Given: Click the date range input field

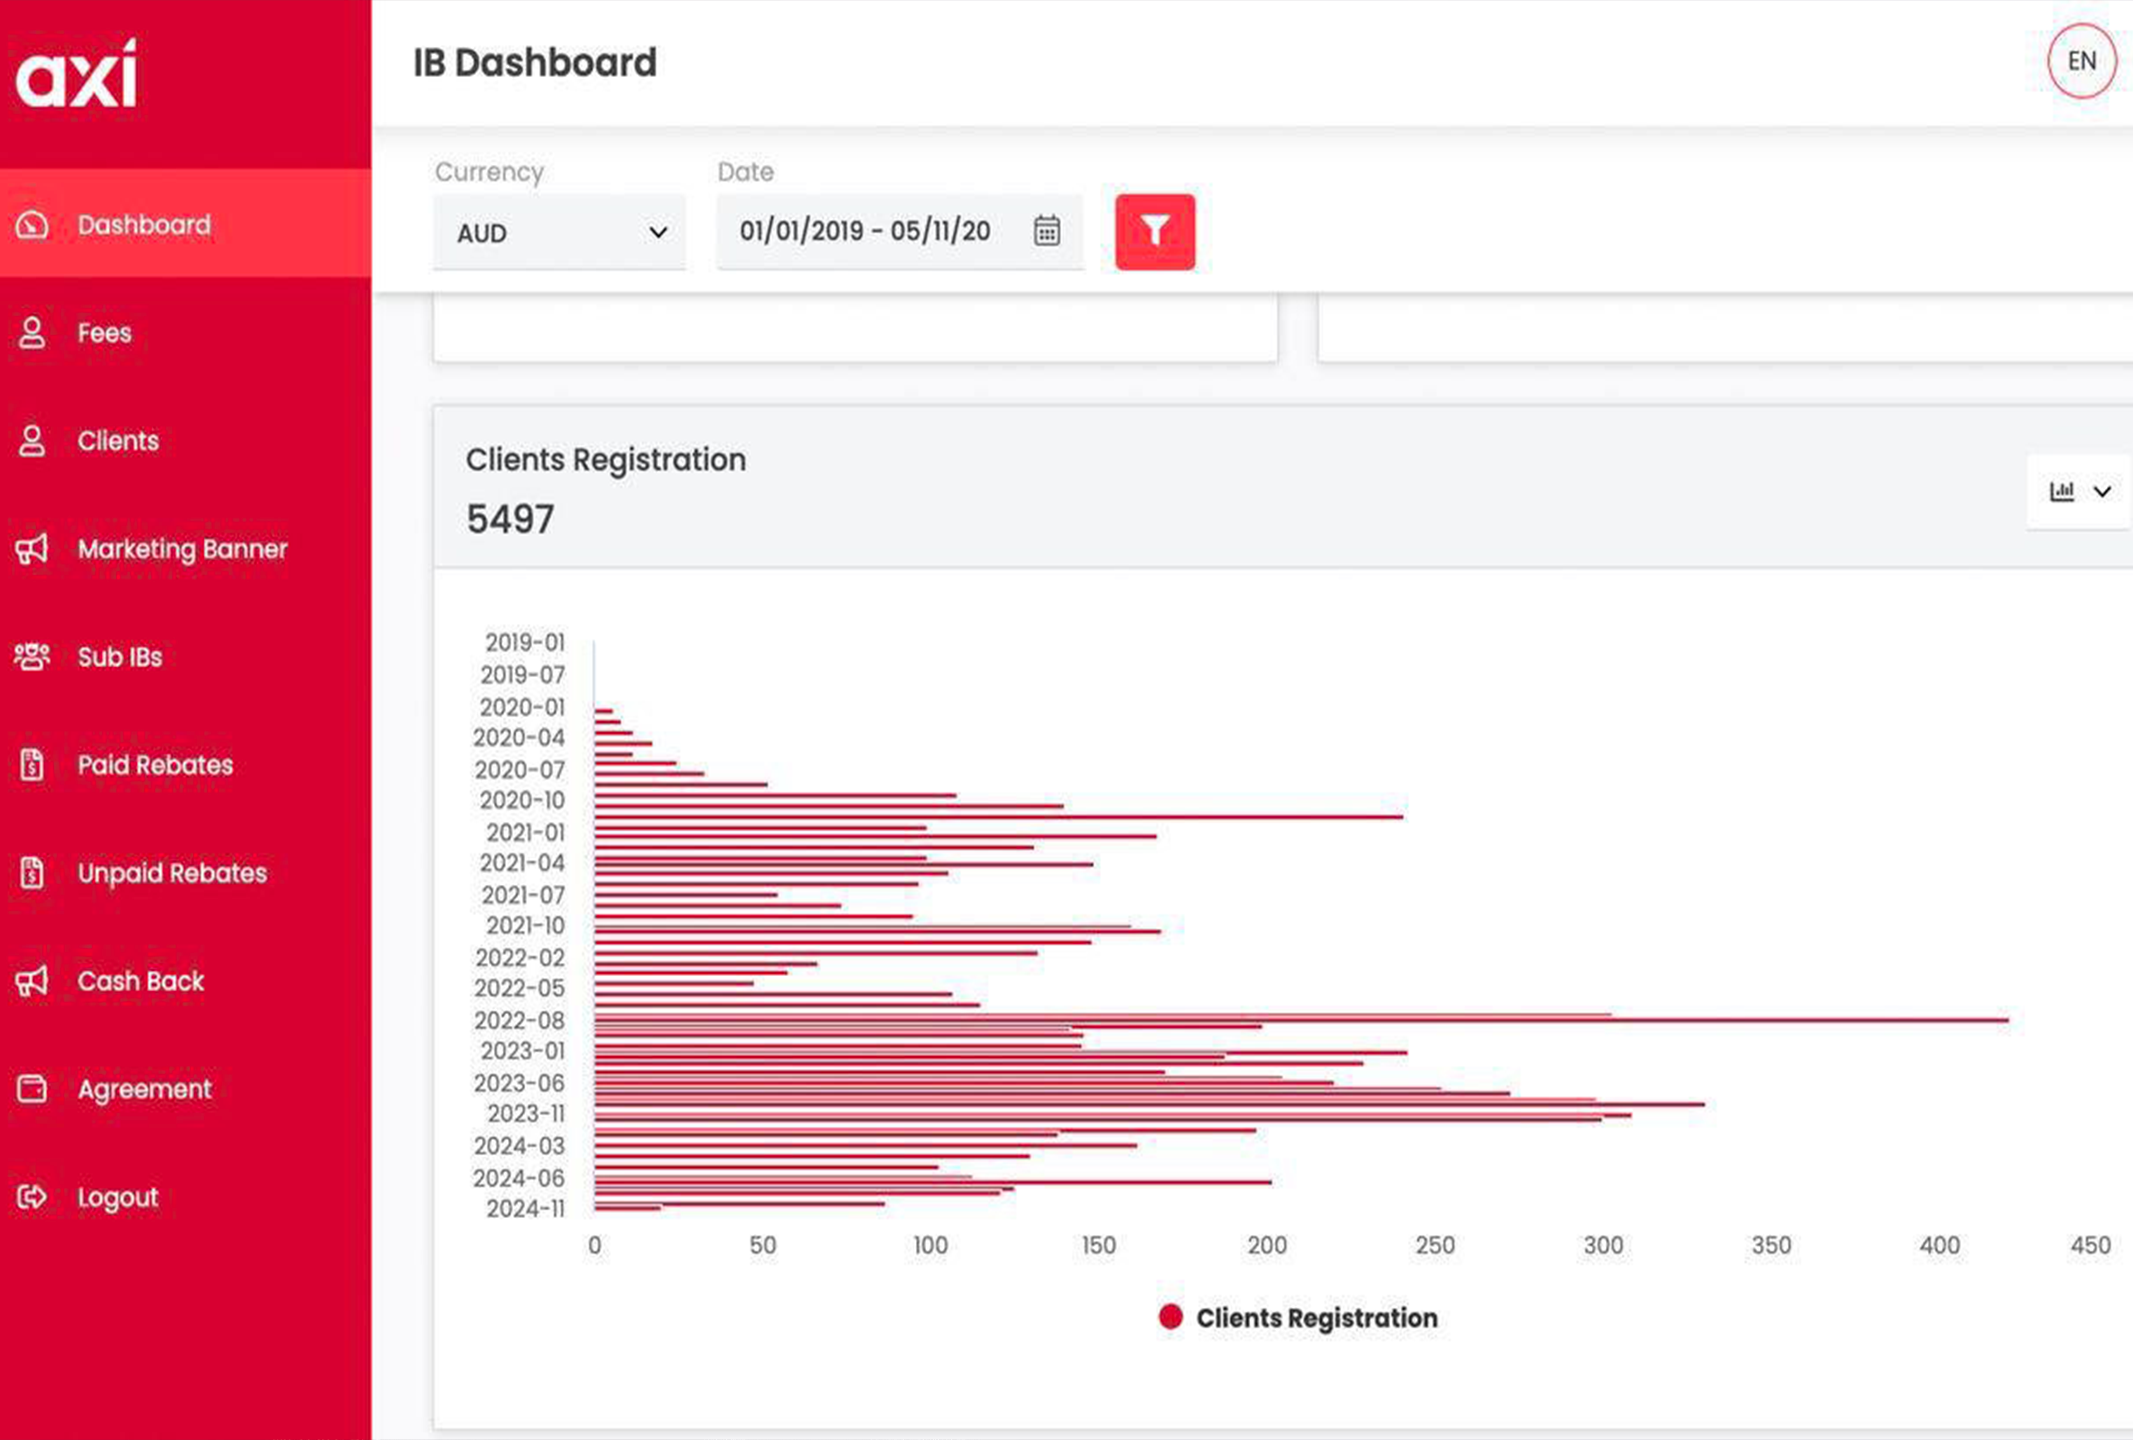Looking at the screenshot, I should click(865, 231).
